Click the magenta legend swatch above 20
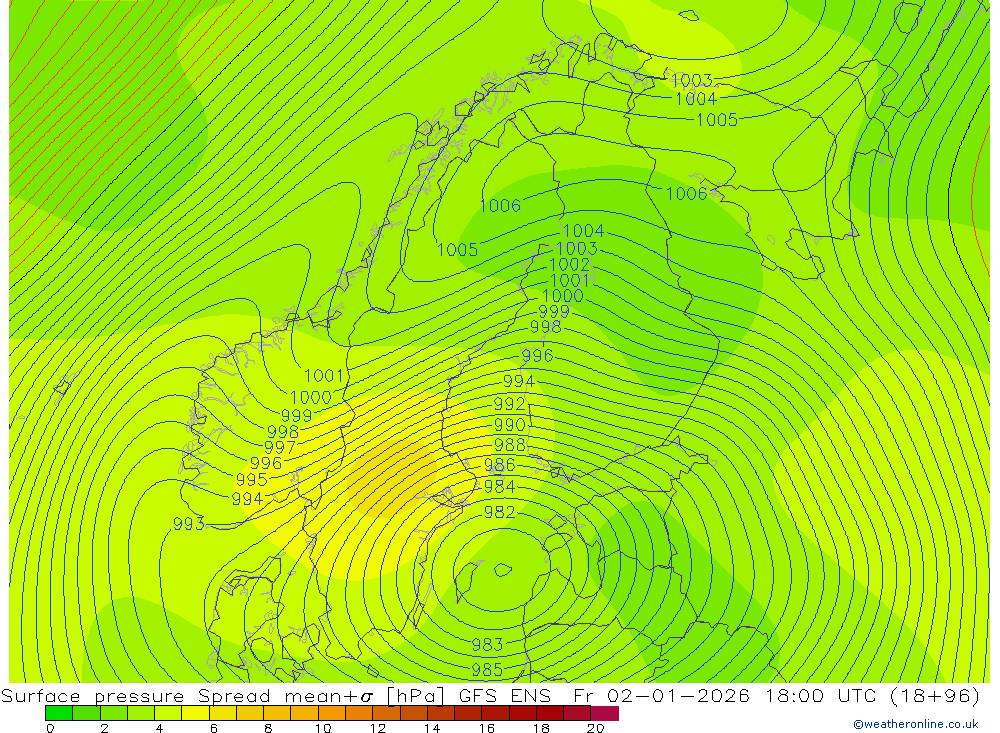The height and width of the screenshot is (733, 1000). (x=605, y=713)
